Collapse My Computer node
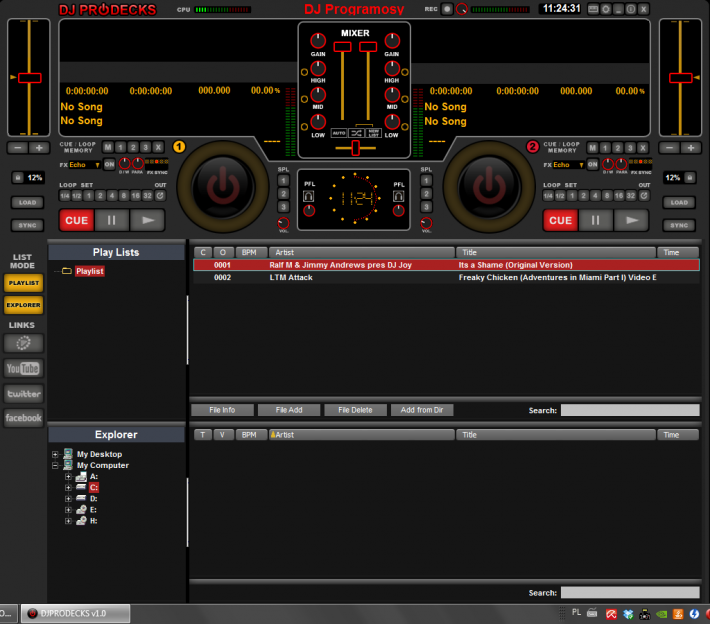Image resolution: width=710 pixels, height=624 pixels. point(55,466)
